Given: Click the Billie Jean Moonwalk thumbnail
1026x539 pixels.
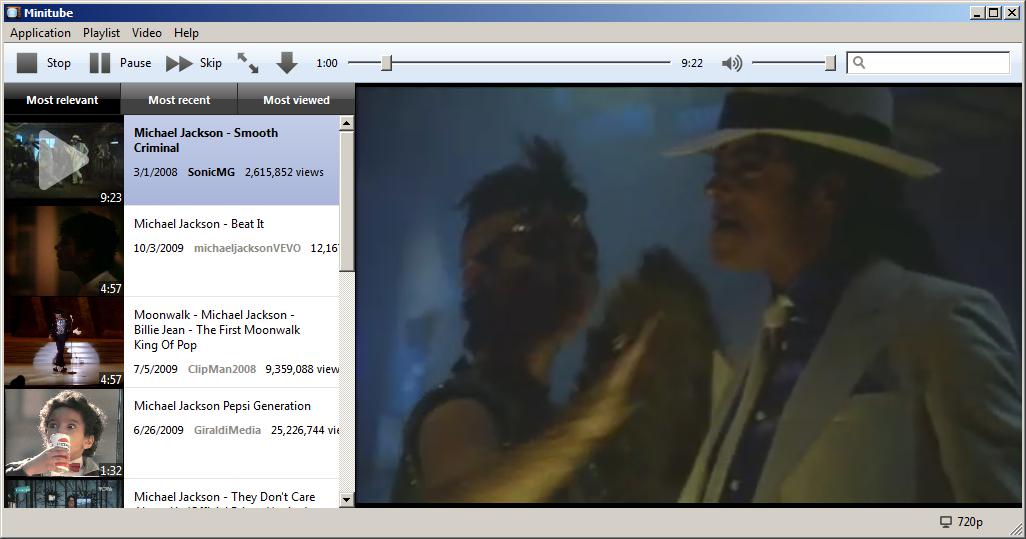Looking at the screenshot, I should 64,342.
